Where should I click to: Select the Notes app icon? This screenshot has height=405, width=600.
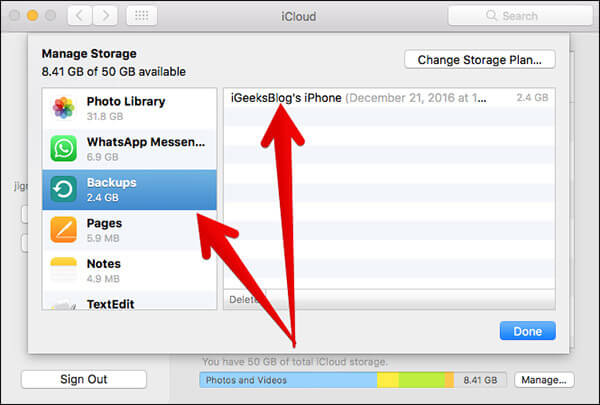click(64, 271)
